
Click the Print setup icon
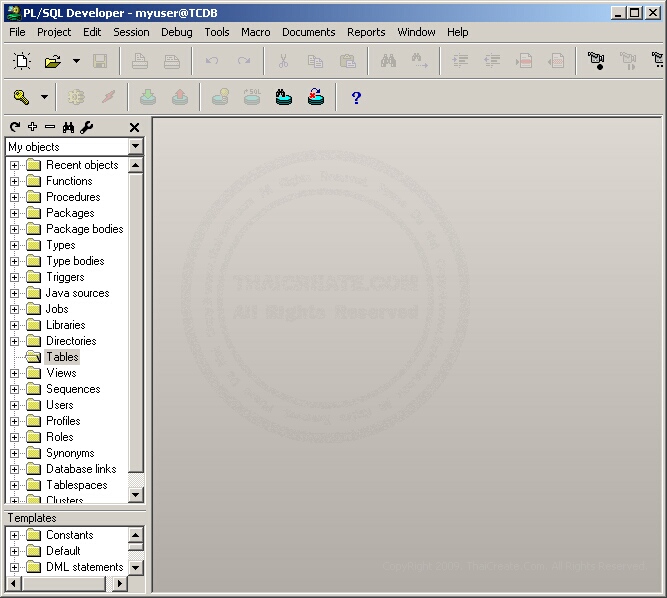click(x=172, y=61)
